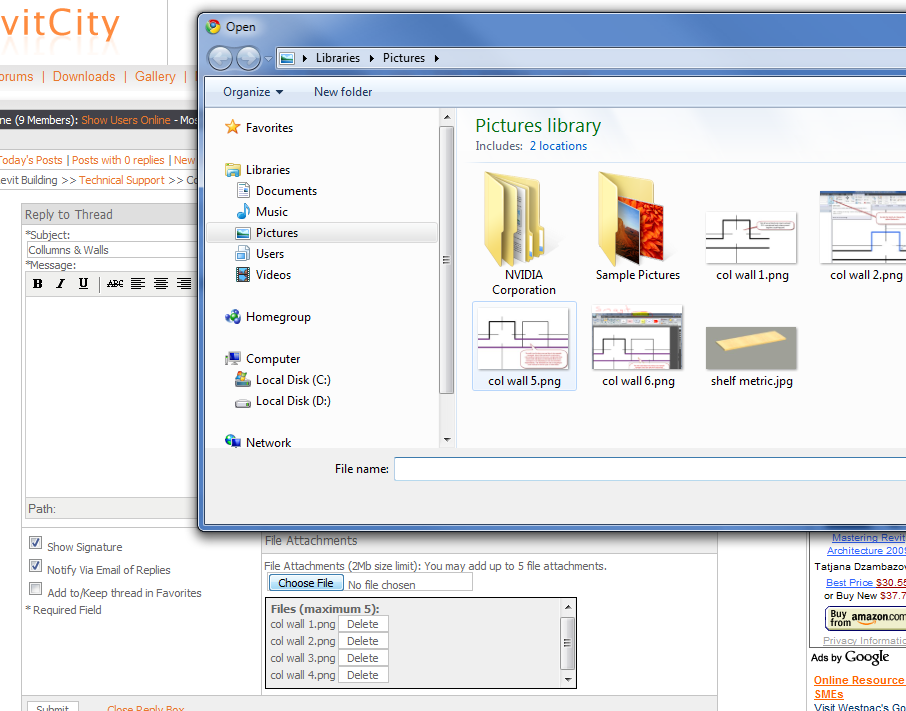Open recent locations dropdown arrow beside Forward

click(x=268, y=59)
